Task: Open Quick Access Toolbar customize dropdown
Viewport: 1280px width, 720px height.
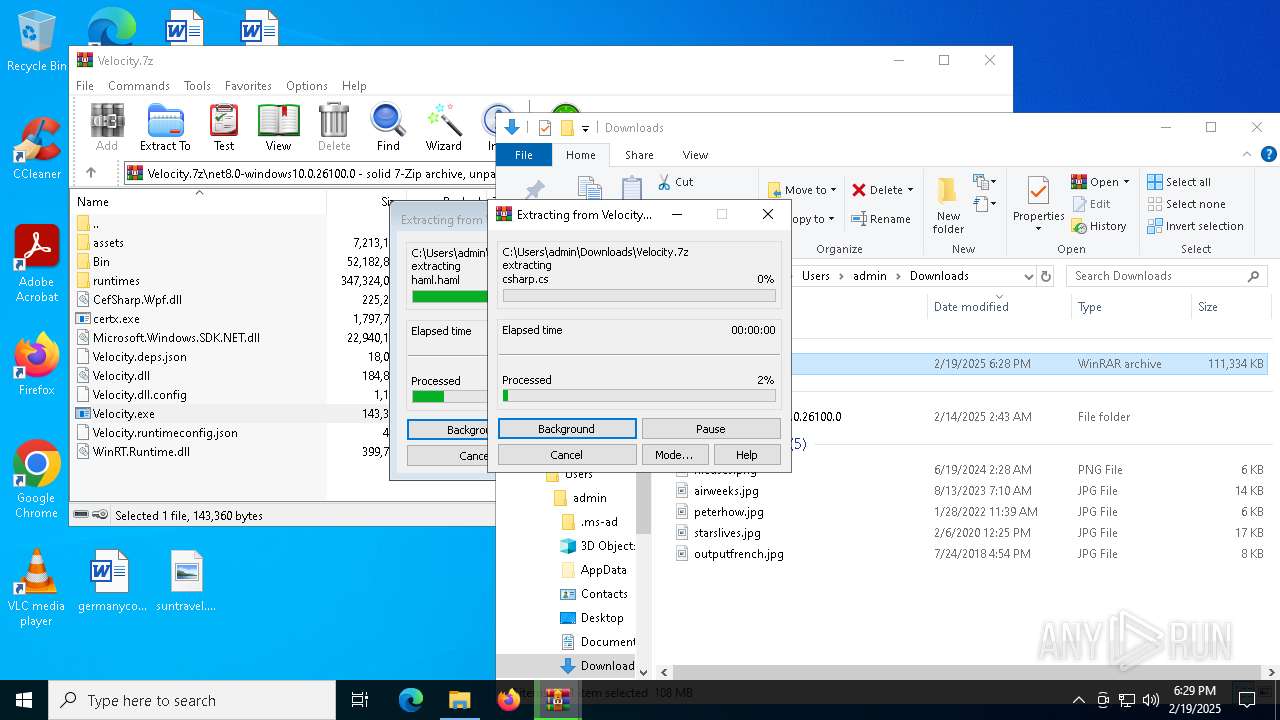Action: [586, 128]
